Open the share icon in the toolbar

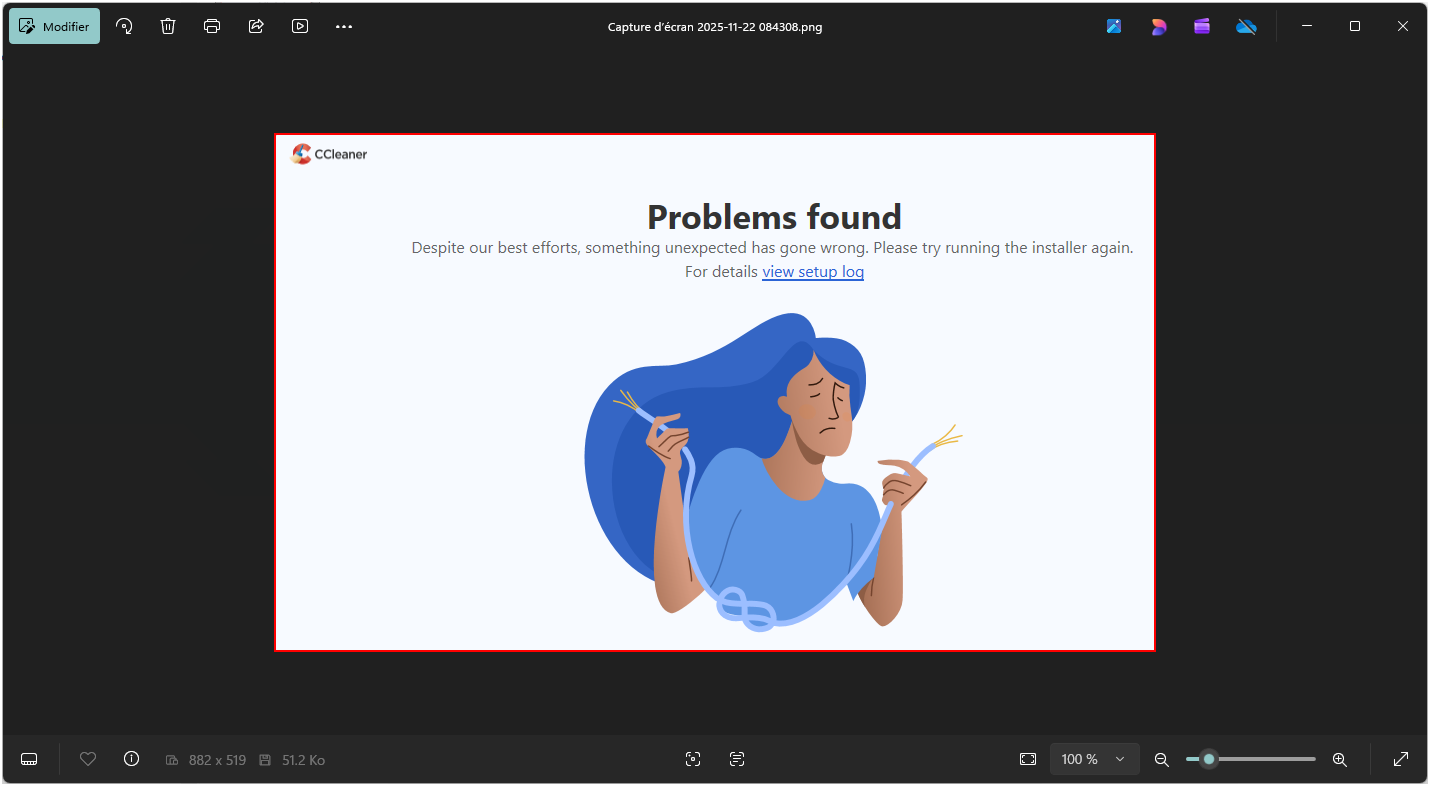(256, 27)
